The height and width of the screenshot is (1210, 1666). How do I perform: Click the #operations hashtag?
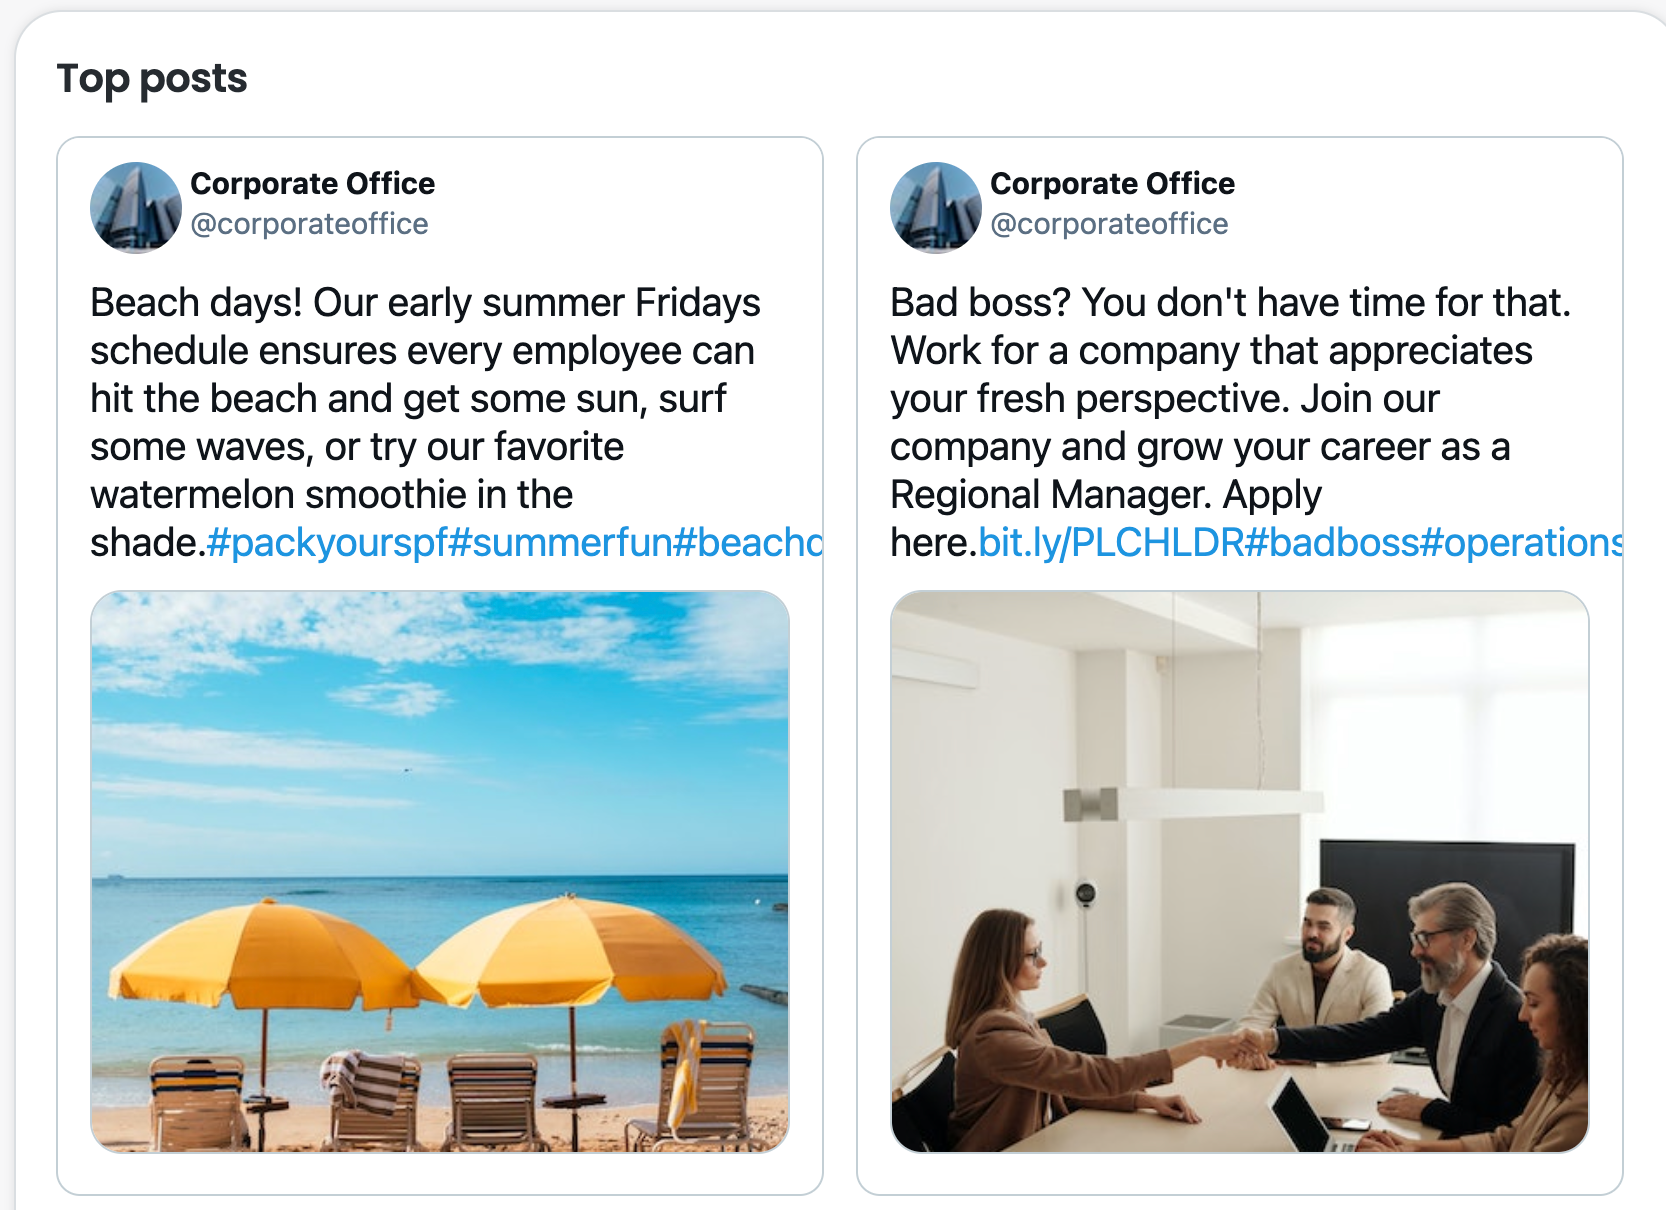tap(1520, 543)
